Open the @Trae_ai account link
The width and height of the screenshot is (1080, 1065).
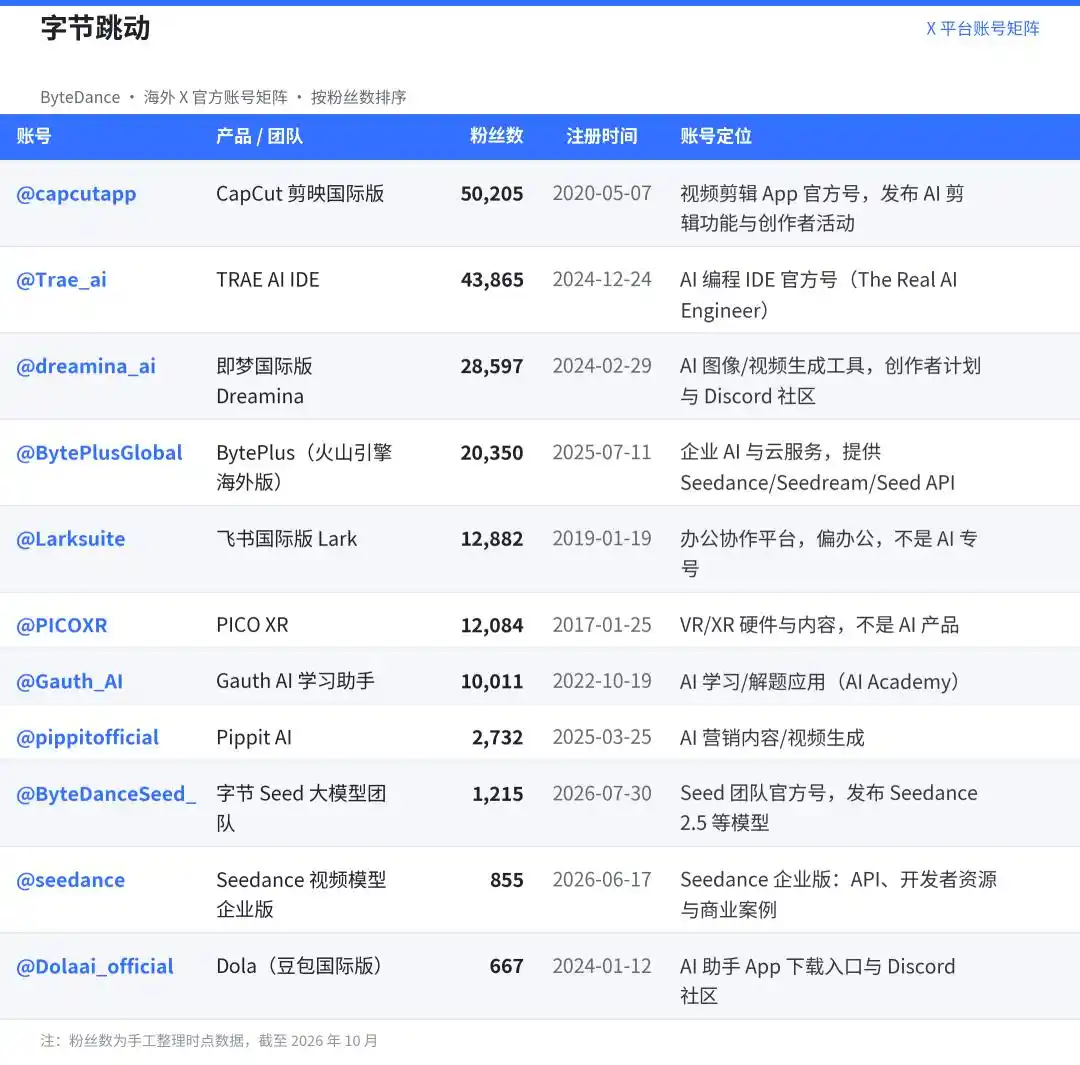coord(61,280)
